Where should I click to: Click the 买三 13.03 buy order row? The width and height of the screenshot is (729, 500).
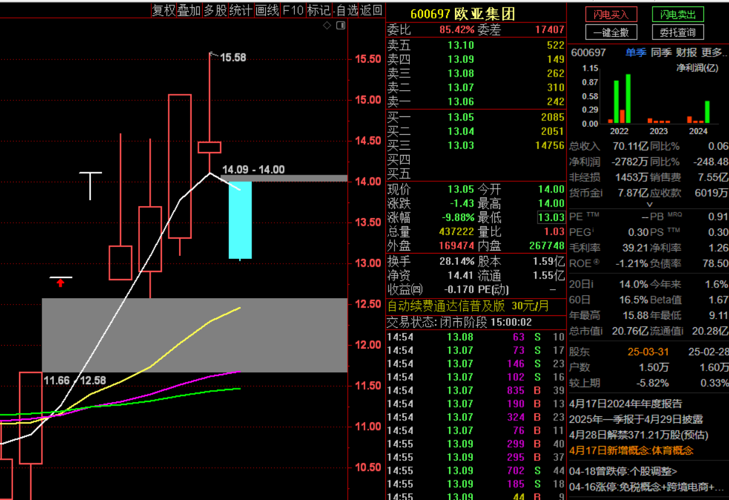[476, 145]
